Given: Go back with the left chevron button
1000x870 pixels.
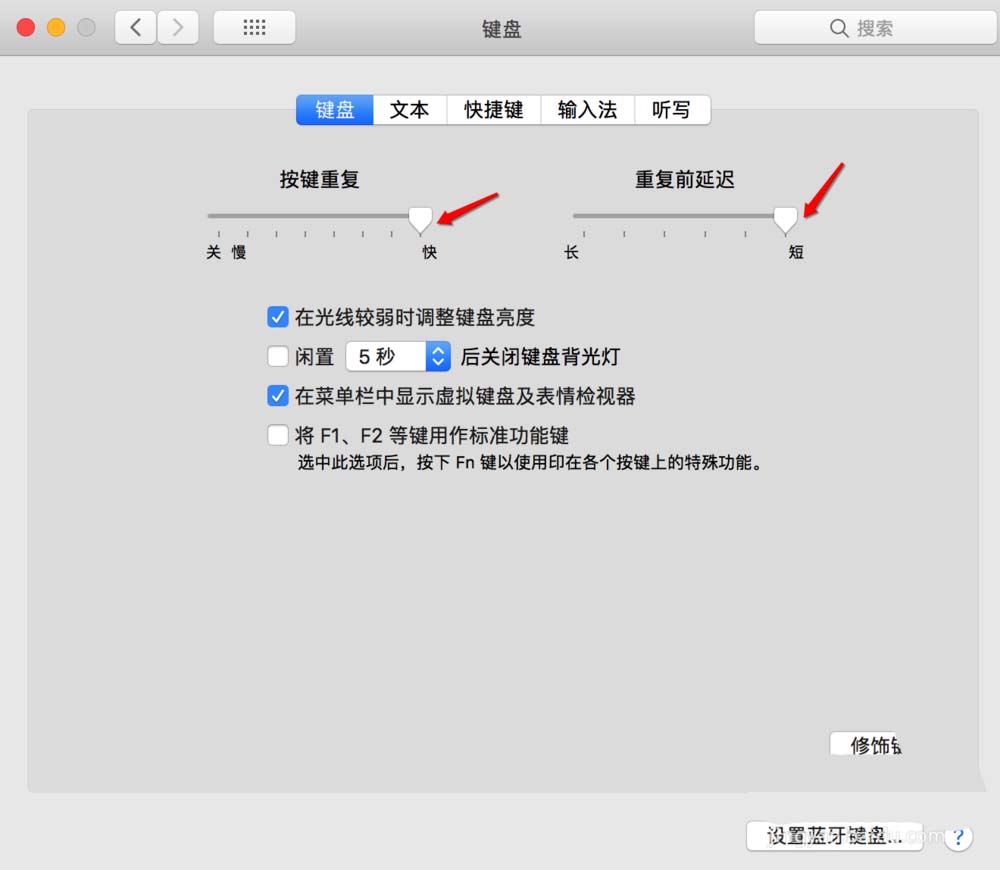Looking at the screenshot, I should (135, 27).
